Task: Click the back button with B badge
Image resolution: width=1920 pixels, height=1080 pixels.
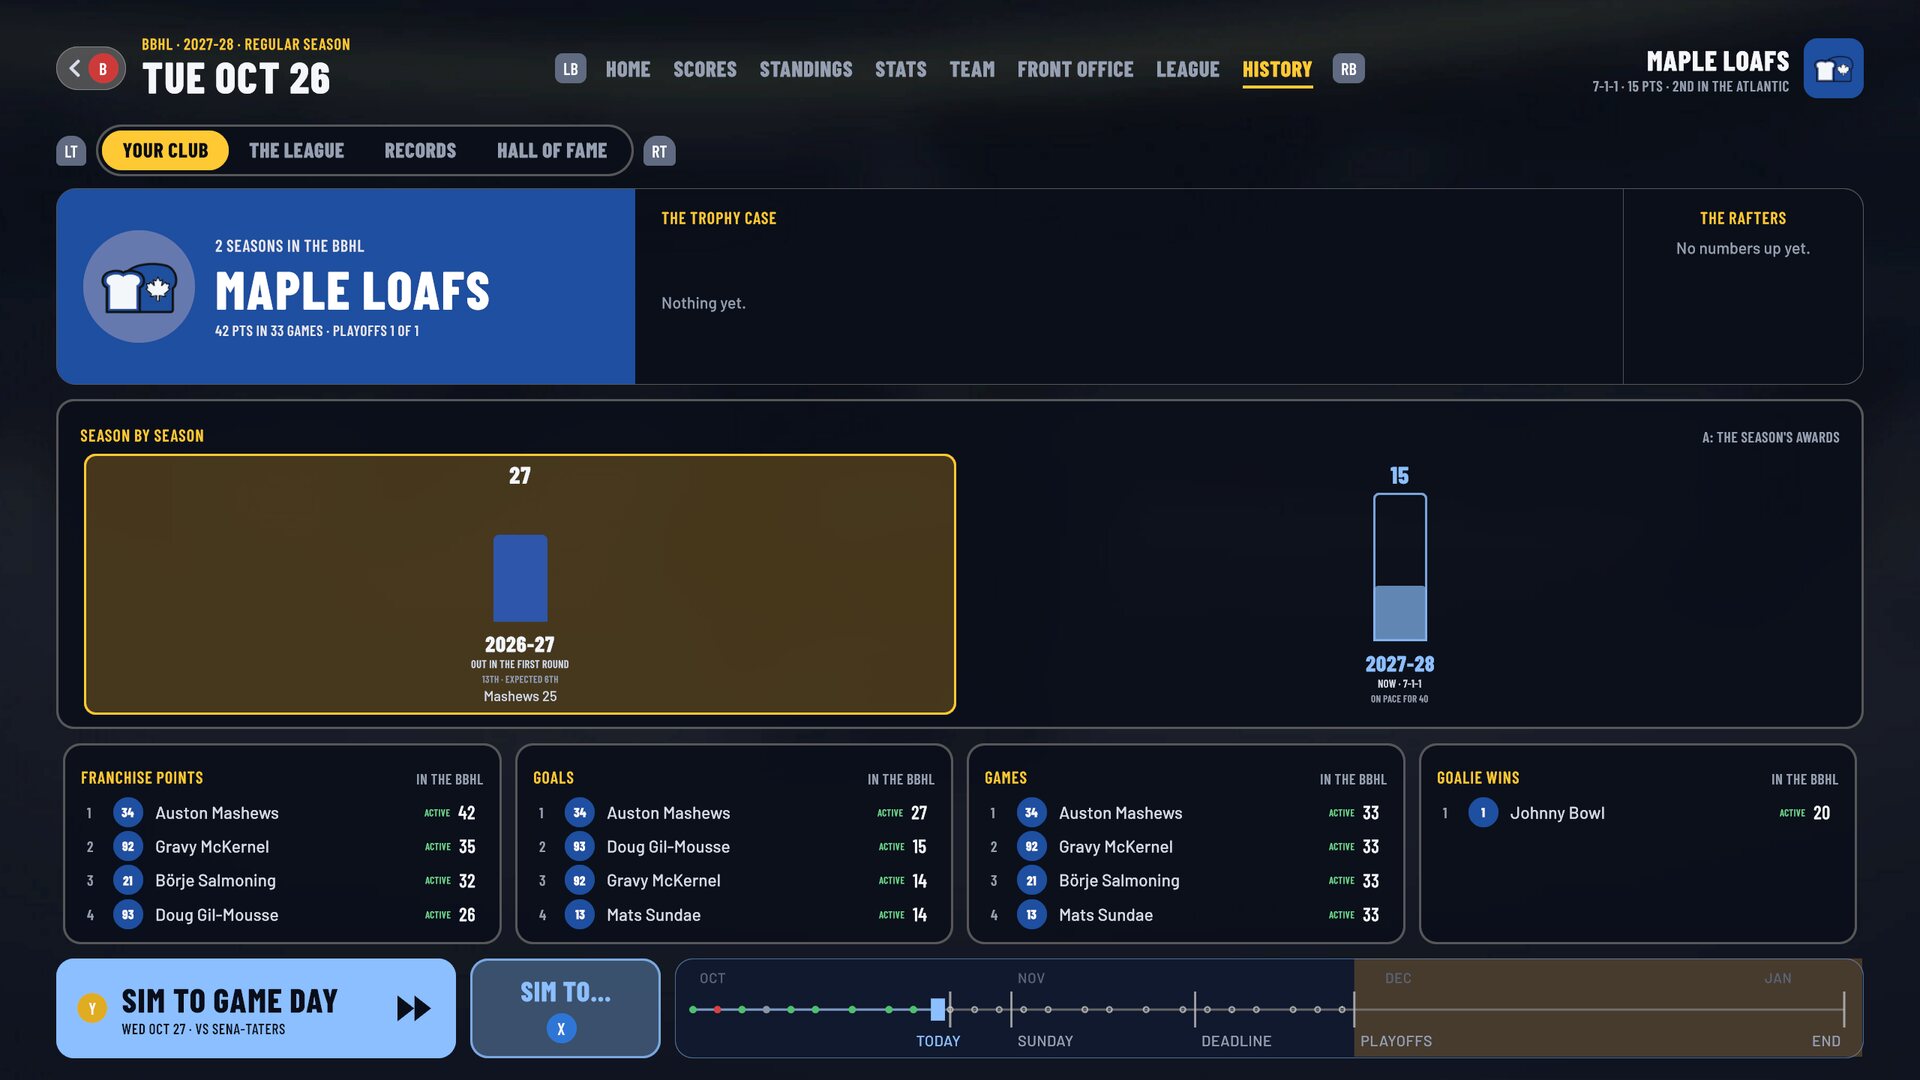Action: point(91,69)
